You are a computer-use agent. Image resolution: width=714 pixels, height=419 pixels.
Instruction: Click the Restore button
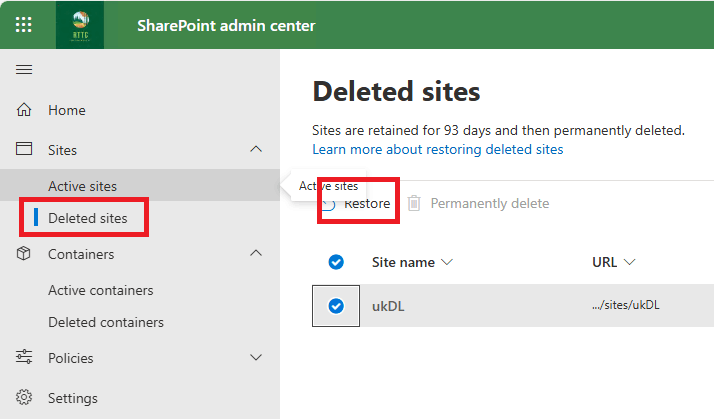tap(356, 203)
